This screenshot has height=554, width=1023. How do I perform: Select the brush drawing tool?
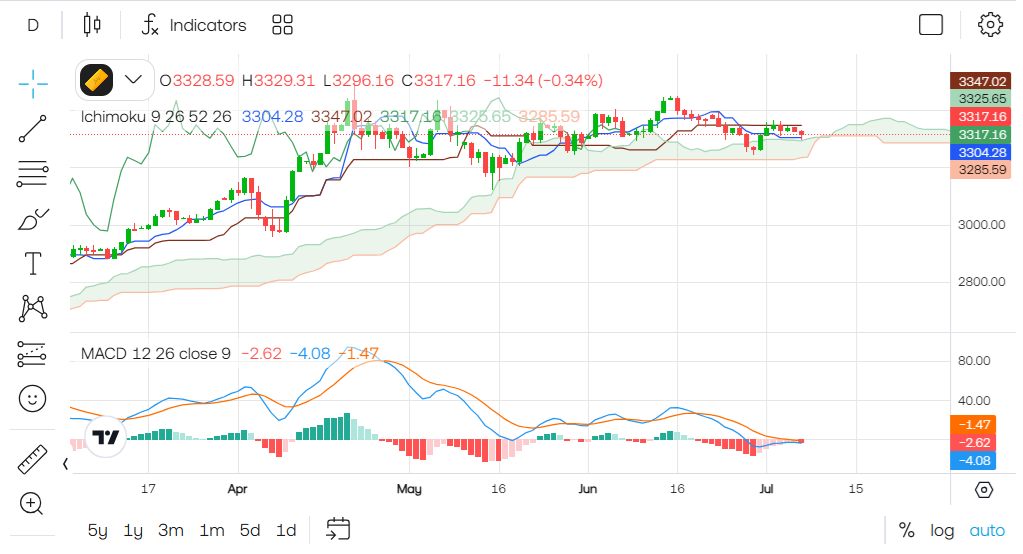pyautogui.click(x=33, y=219)
